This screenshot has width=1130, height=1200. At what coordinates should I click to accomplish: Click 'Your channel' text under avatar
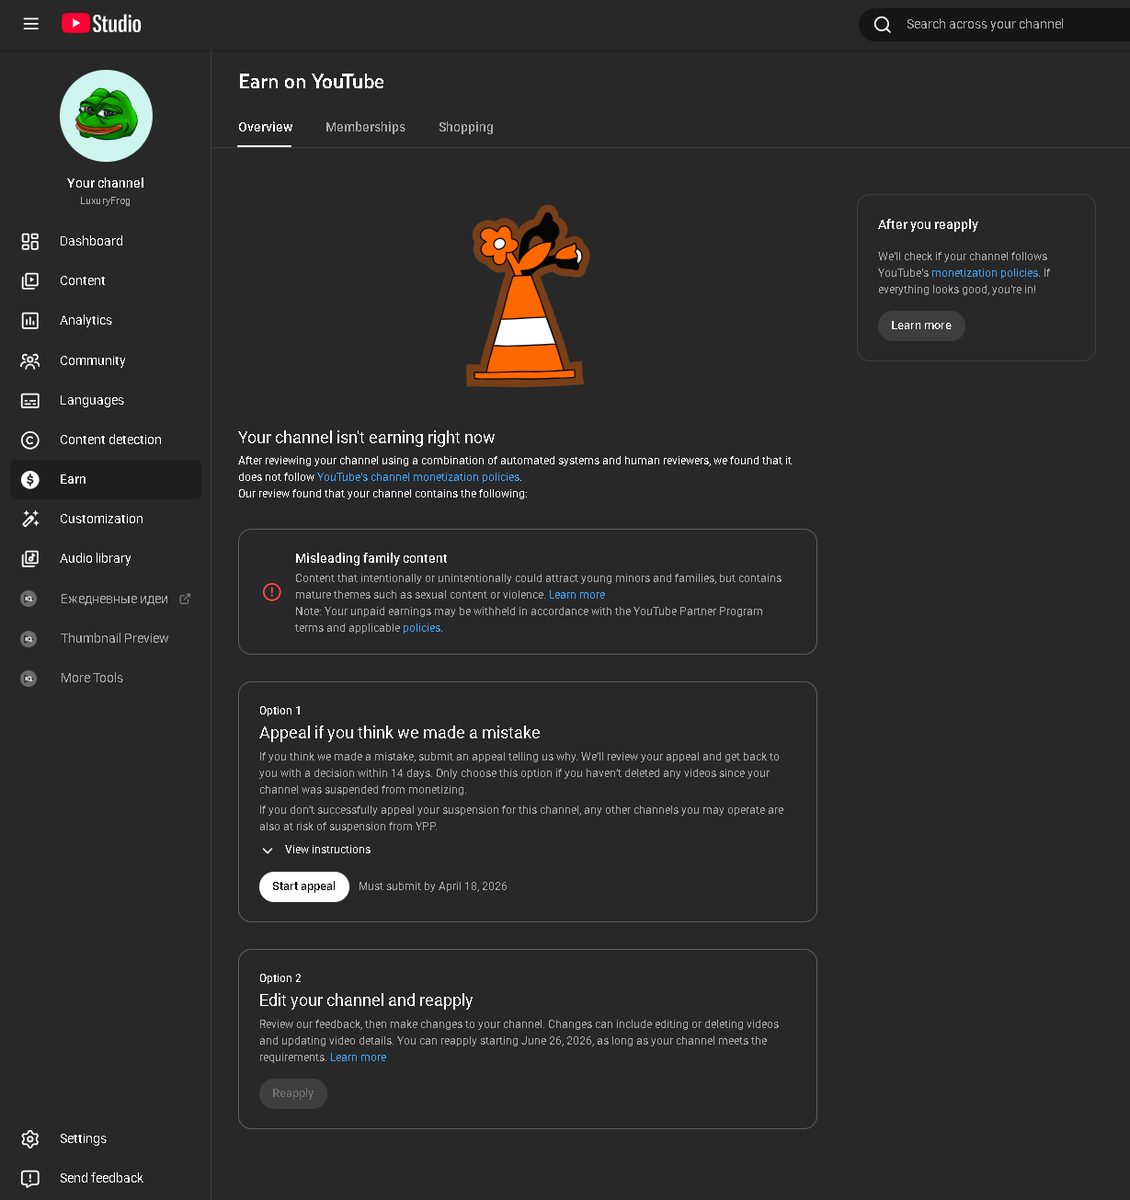105,183
